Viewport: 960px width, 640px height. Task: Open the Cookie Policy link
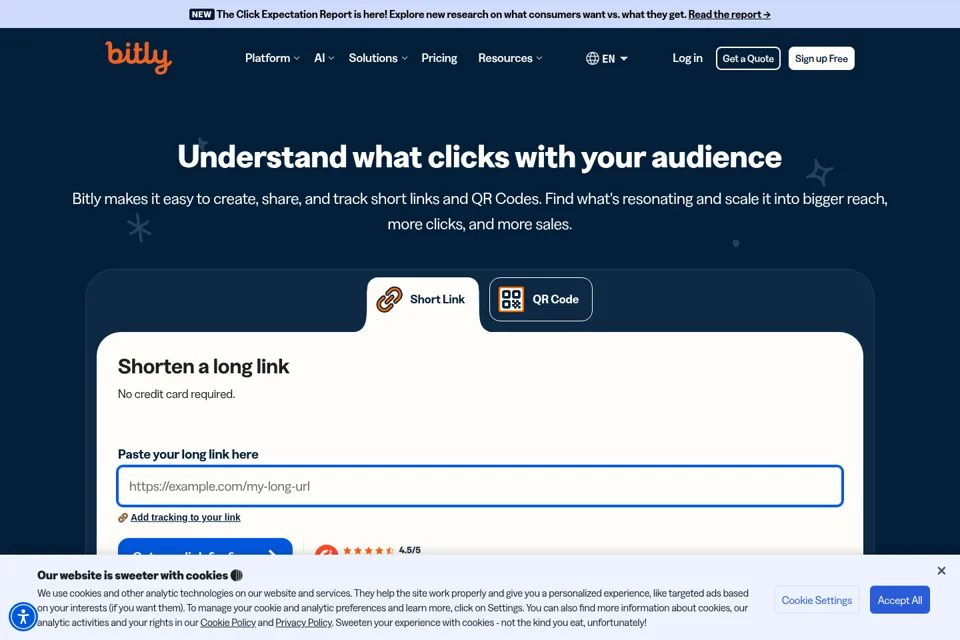228,623
